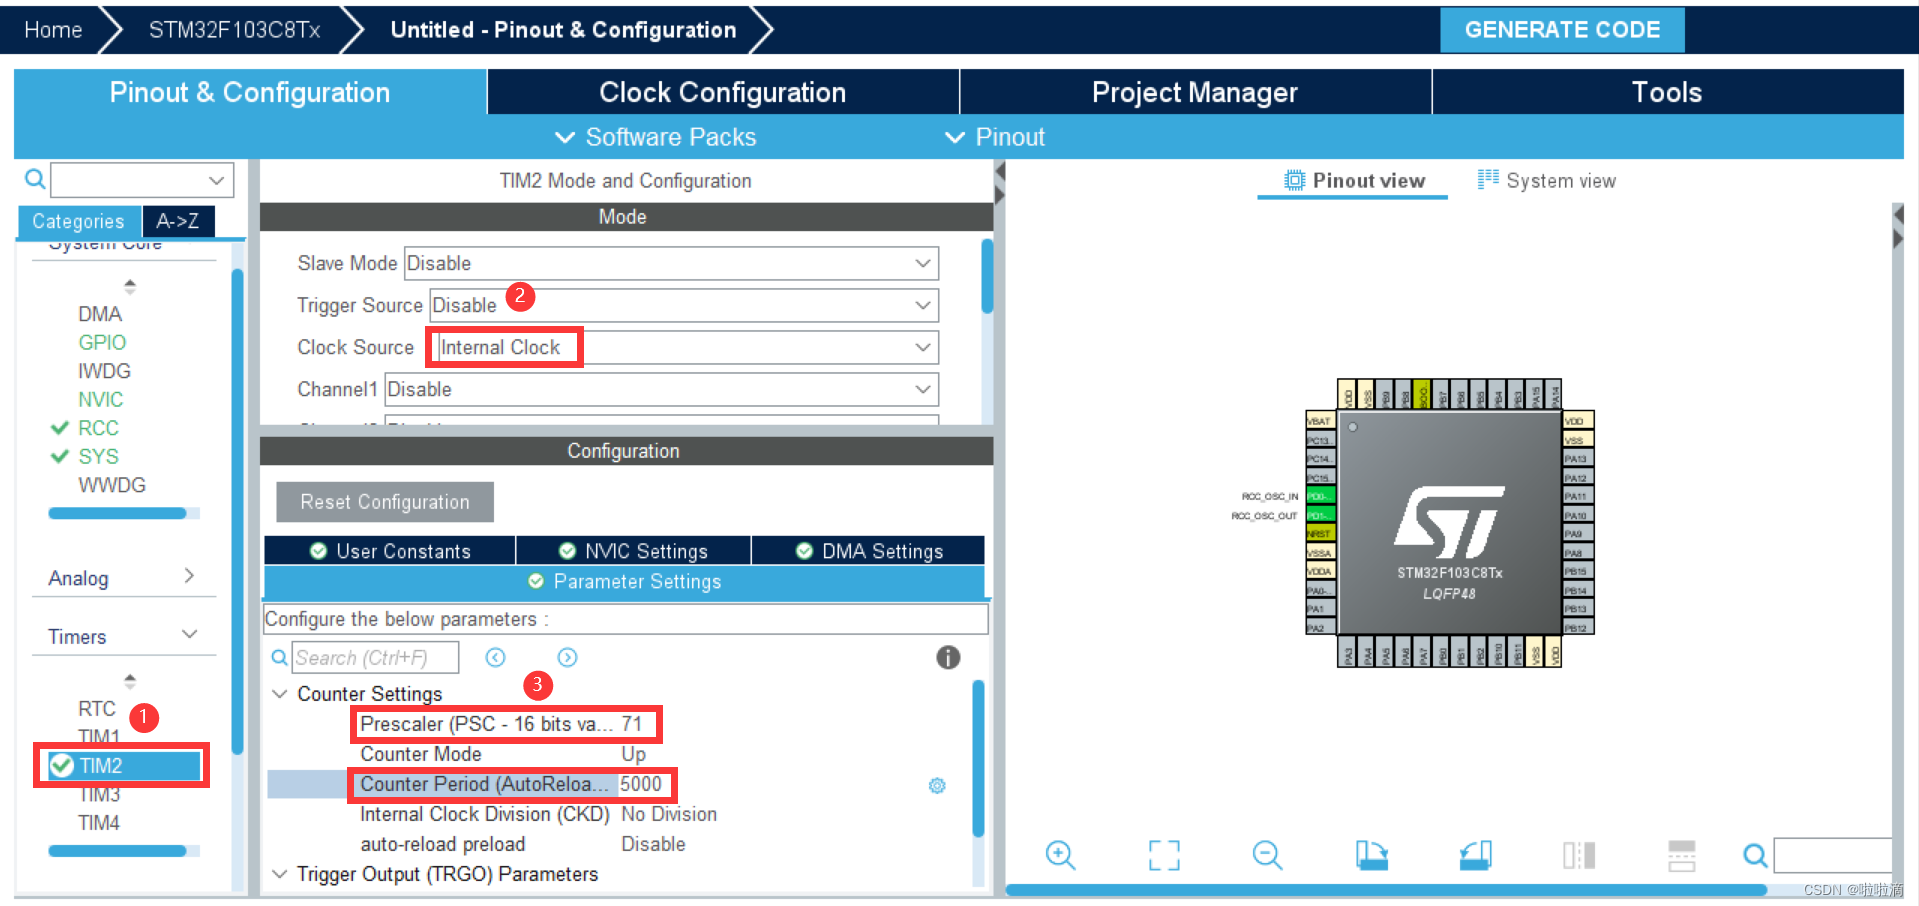Select SYS in System Core

tap(98, 457)
